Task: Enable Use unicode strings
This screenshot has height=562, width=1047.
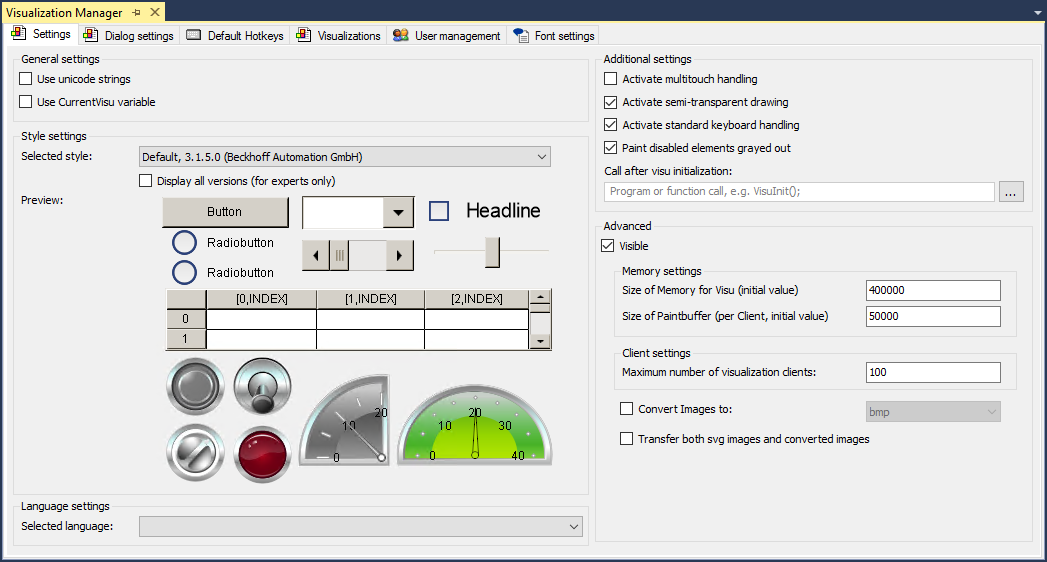Action: pos(26,79)
